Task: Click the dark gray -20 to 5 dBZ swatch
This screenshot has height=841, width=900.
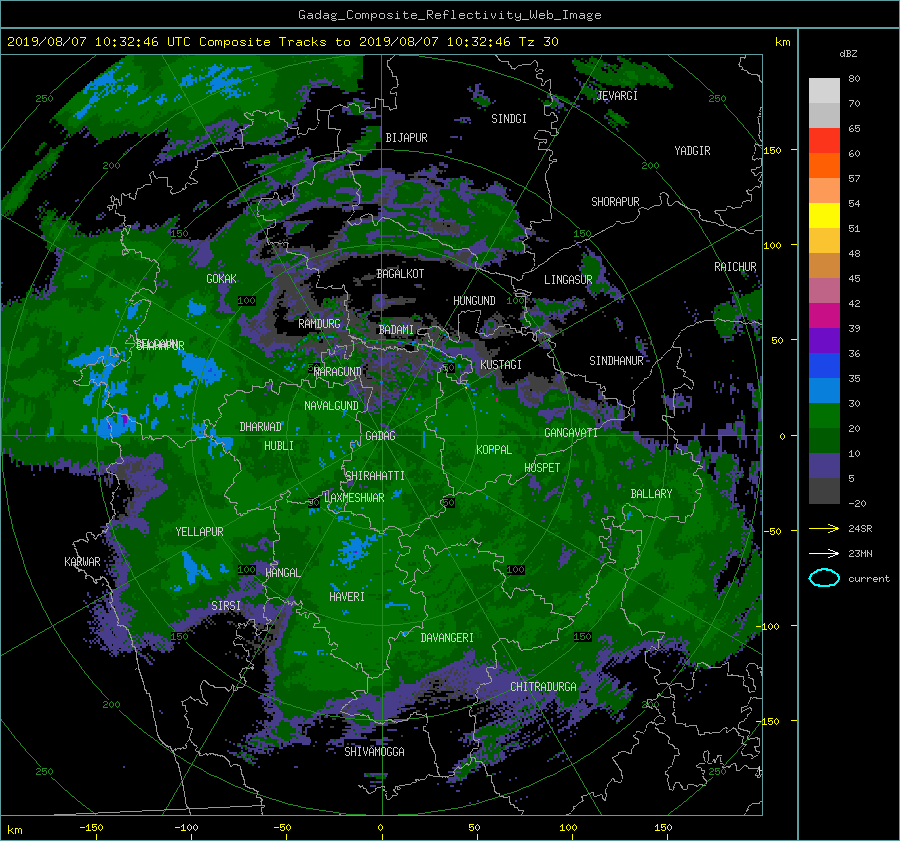Action: point(824,491)
